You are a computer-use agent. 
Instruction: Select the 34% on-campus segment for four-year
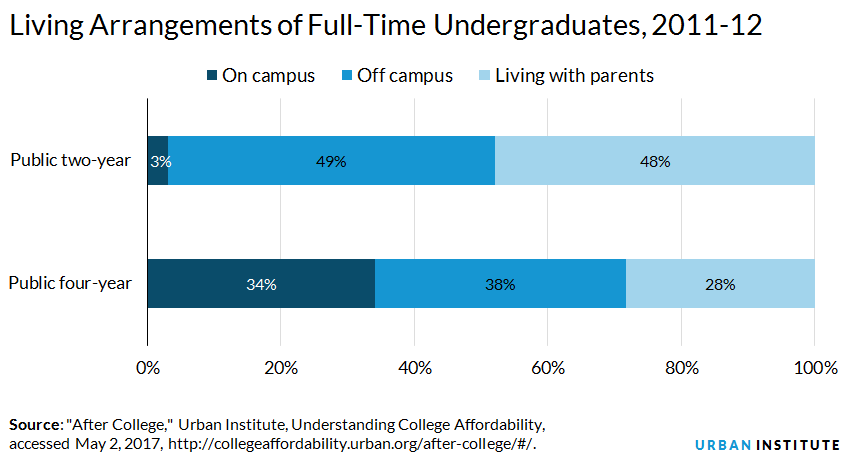(x=261, y=284)
